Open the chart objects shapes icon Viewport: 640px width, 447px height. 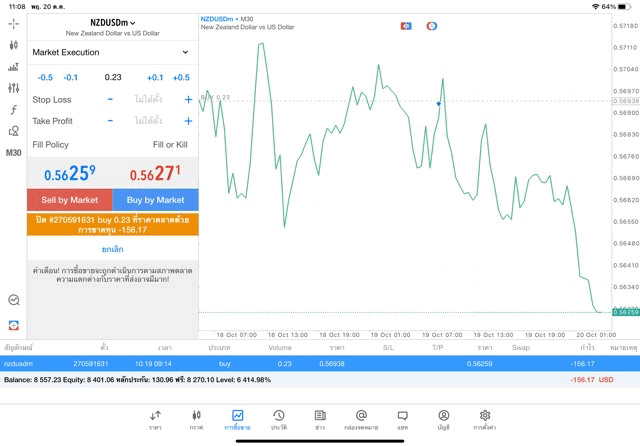pos(13,131)
